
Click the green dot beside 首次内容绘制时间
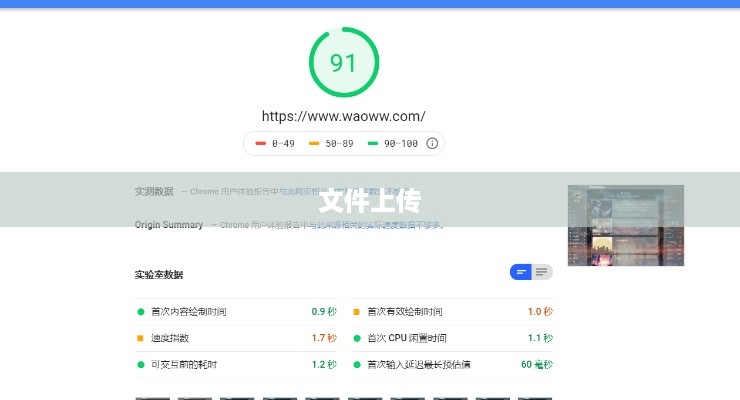click(x=140, y=312)
